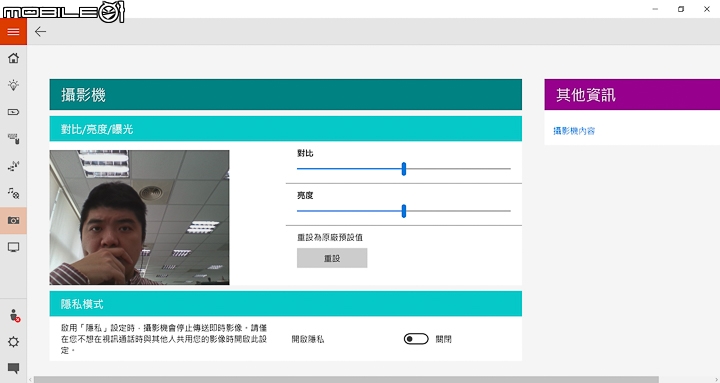This screenshot has width=720, height=383.
Task: Click the 對比/亮度/曝光 section header
Action: coord(286,129)
